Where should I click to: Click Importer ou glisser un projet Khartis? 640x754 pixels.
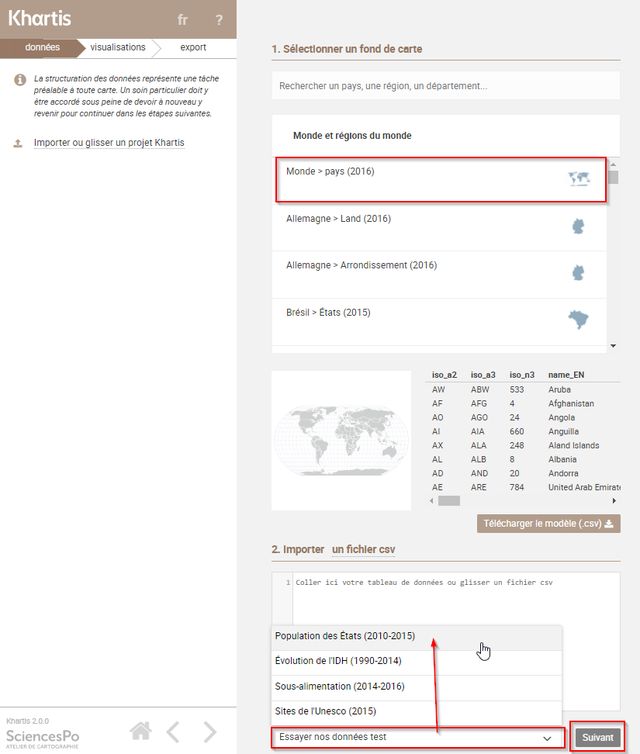coord(109,143)
